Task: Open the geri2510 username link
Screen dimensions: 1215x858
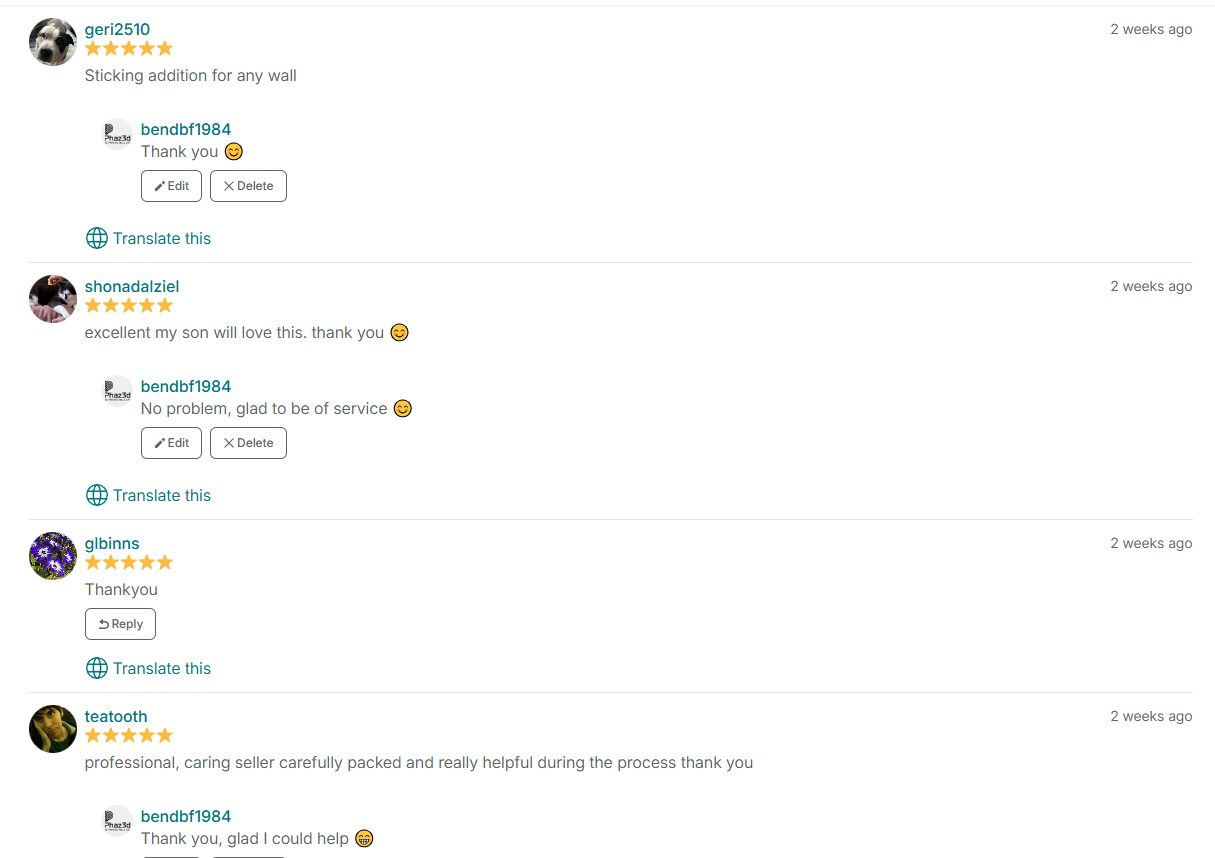Action: click(117, 30)
